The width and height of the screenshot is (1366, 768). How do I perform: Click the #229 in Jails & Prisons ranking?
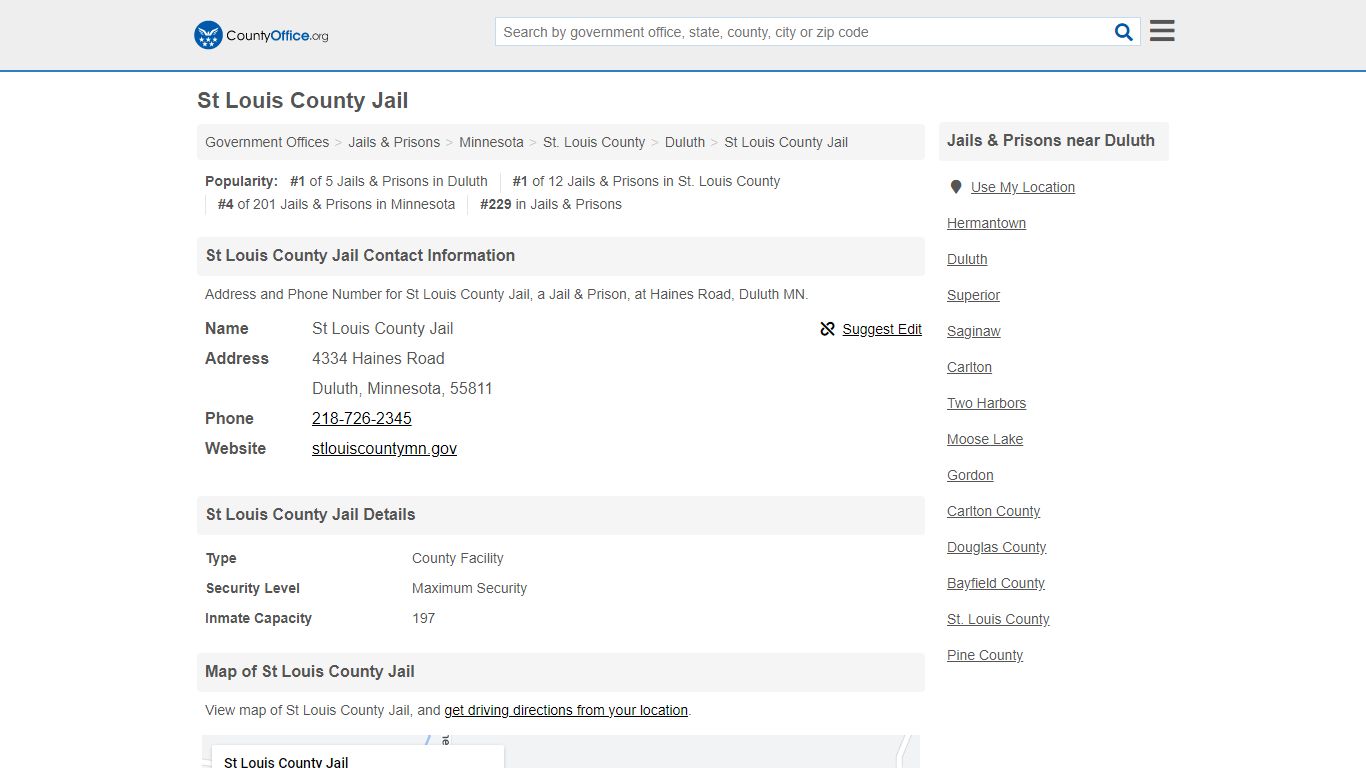(x=551, y=204)
